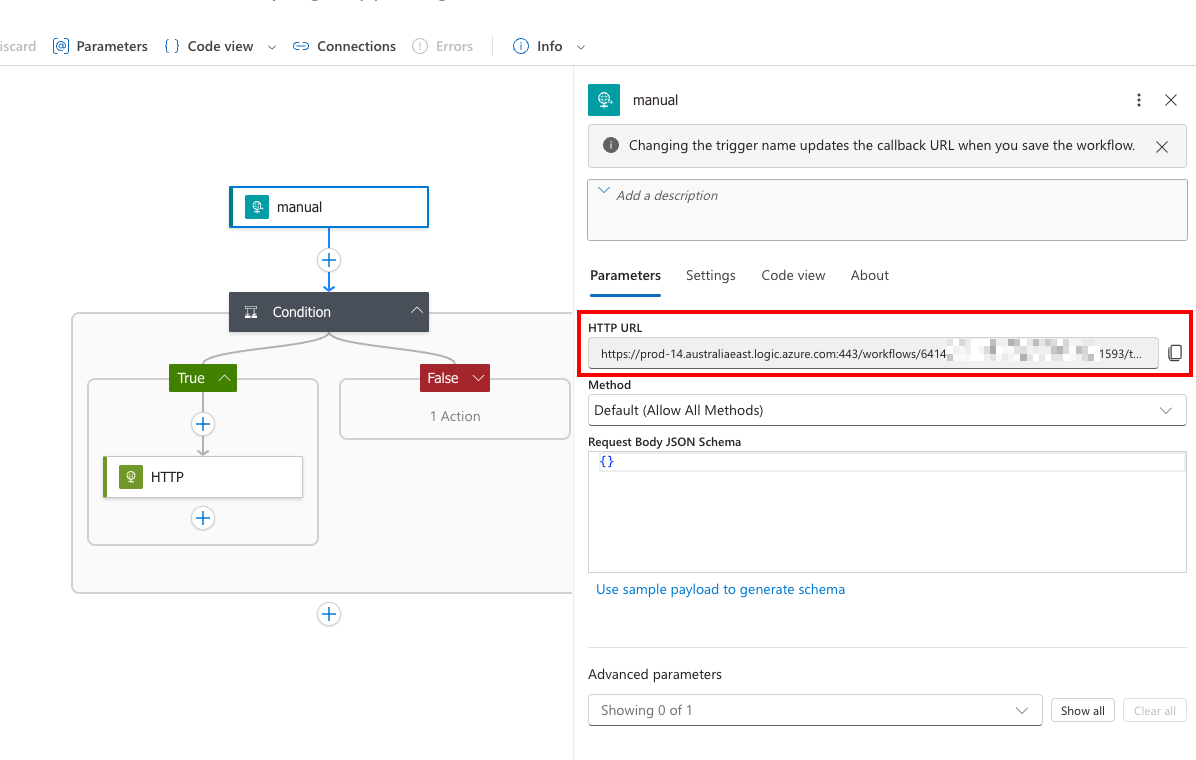Image resolution: width=1196 pixels, height=760 pixels.
Task: Click the plus icon below the Condition block
Action: pos(329,614)
